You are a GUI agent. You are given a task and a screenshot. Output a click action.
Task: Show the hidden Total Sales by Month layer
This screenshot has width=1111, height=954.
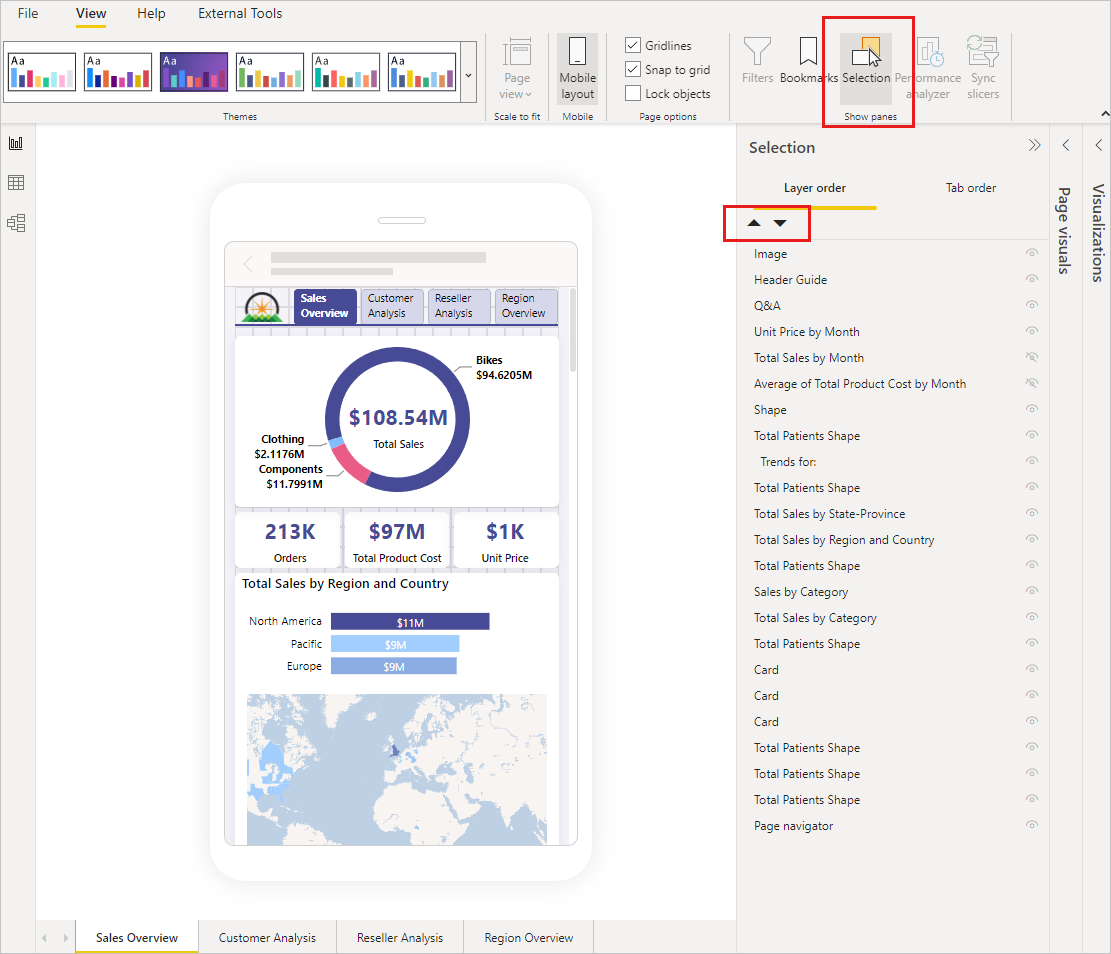1031,357
